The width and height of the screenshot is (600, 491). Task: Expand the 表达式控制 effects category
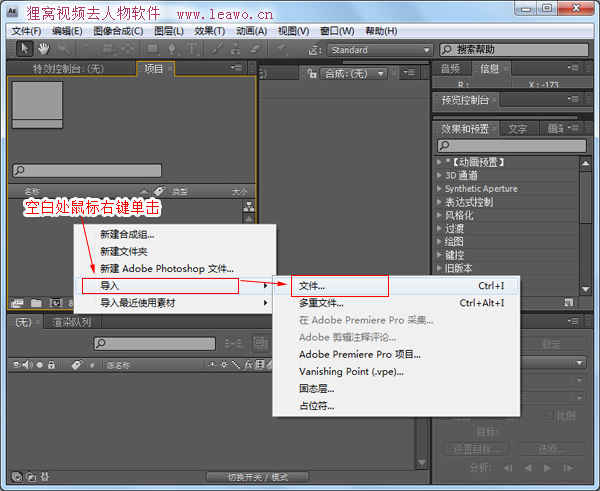pyautogui.click(x=439, y=202)
